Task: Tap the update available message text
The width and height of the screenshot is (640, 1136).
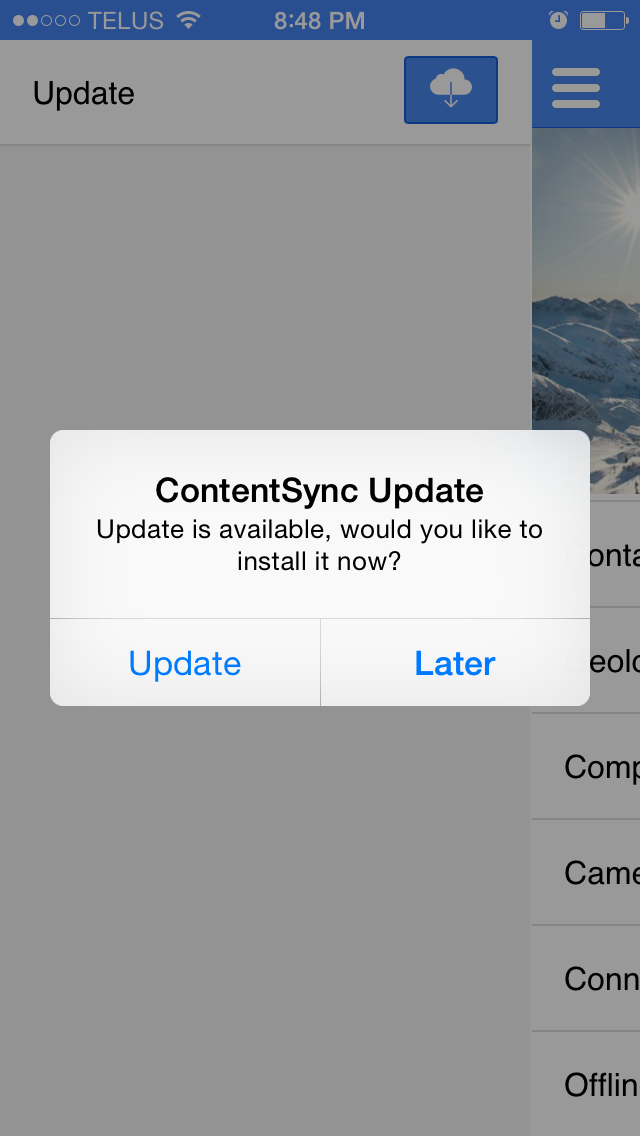Action: point(320,545)
